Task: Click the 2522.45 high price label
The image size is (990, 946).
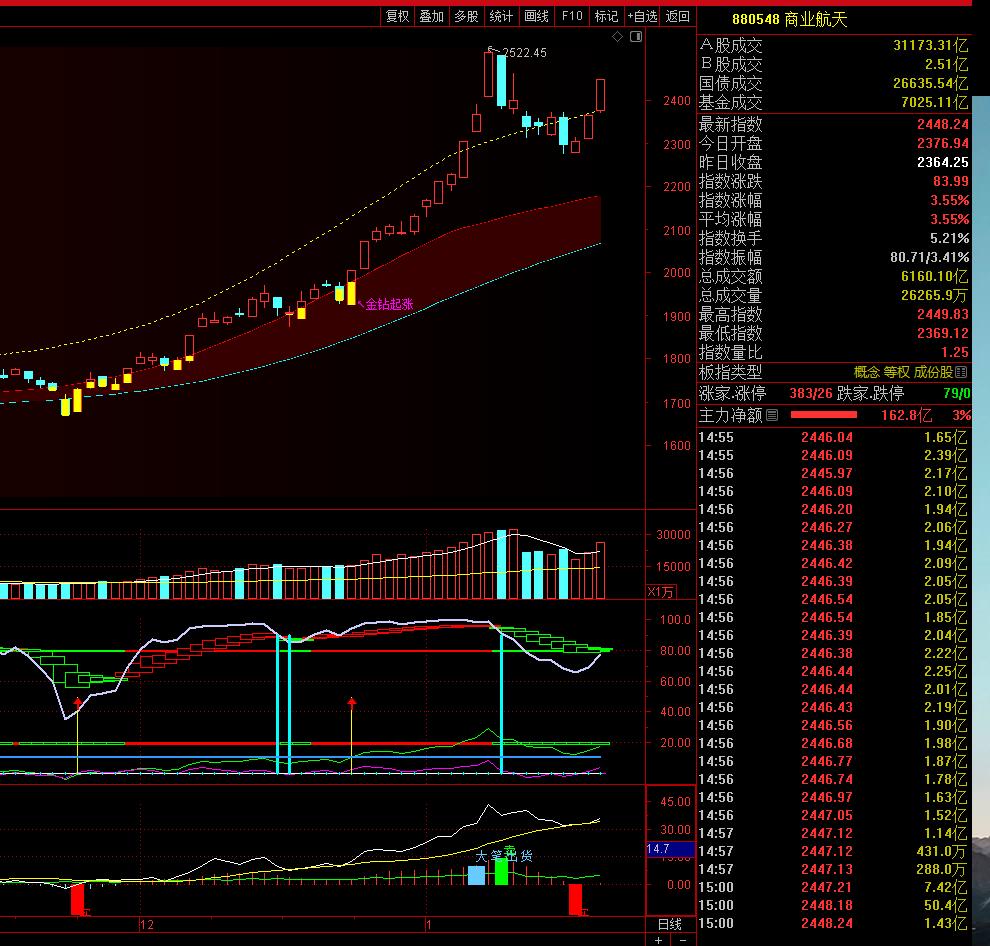Action: pyautogui.click(x=524, y=53)
